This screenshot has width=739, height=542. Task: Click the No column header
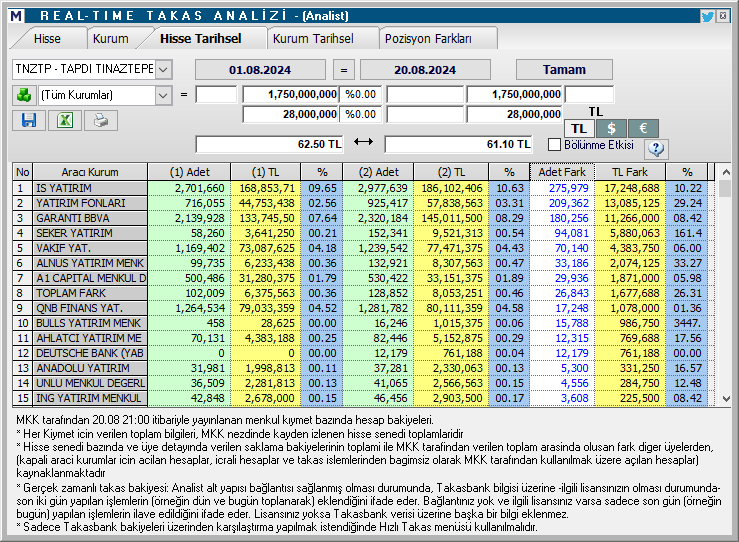(23, 172)
